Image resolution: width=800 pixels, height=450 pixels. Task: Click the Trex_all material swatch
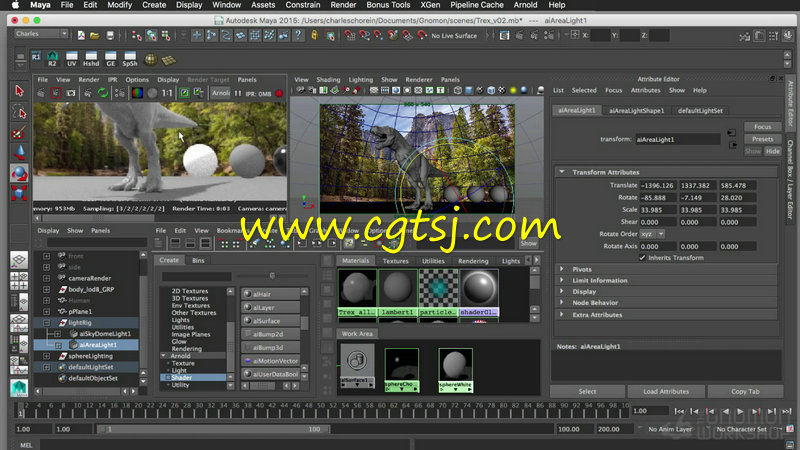click(357, 293)
